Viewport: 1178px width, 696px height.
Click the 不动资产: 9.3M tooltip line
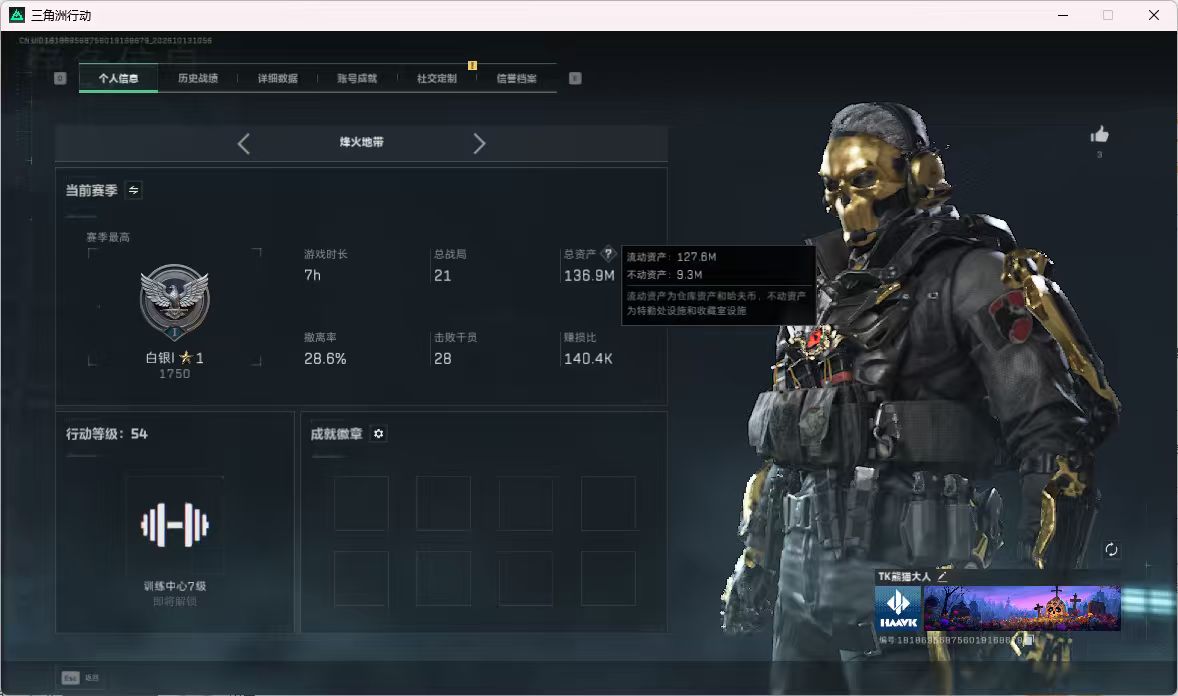click(x=665, y=275)
